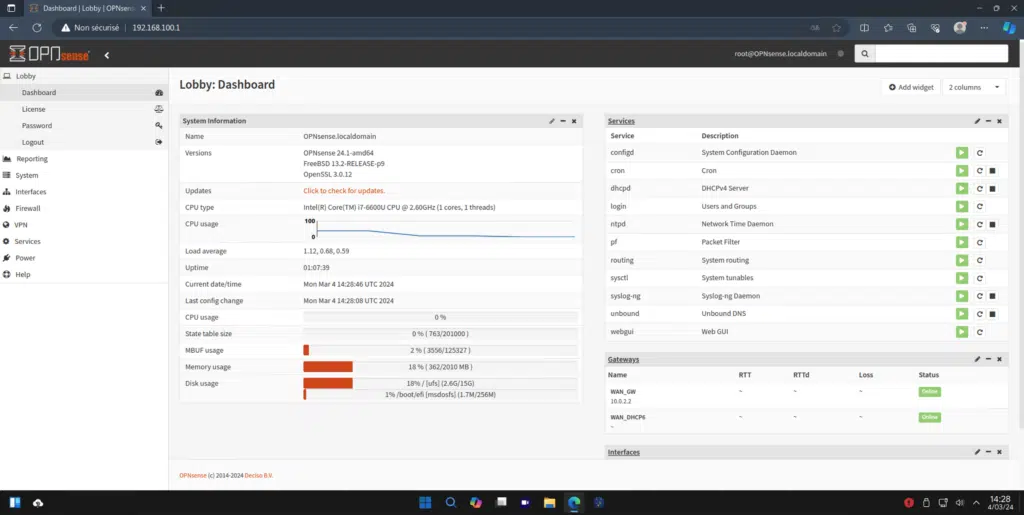
Task: Click to check for updates link
Action: pyautogui.click(x=344, y=191)
